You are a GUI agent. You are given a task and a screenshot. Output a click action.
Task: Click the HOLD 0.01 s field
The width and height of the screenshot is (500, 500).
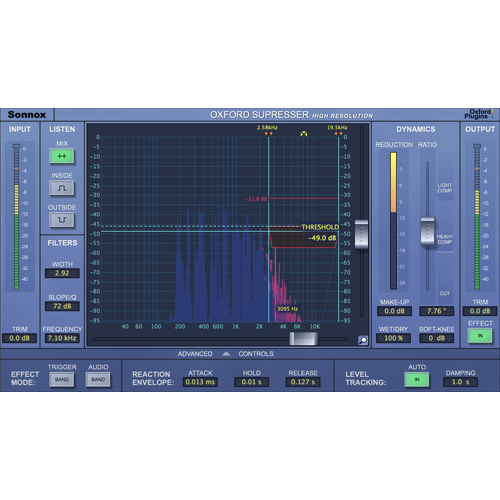tap(251, 382)
